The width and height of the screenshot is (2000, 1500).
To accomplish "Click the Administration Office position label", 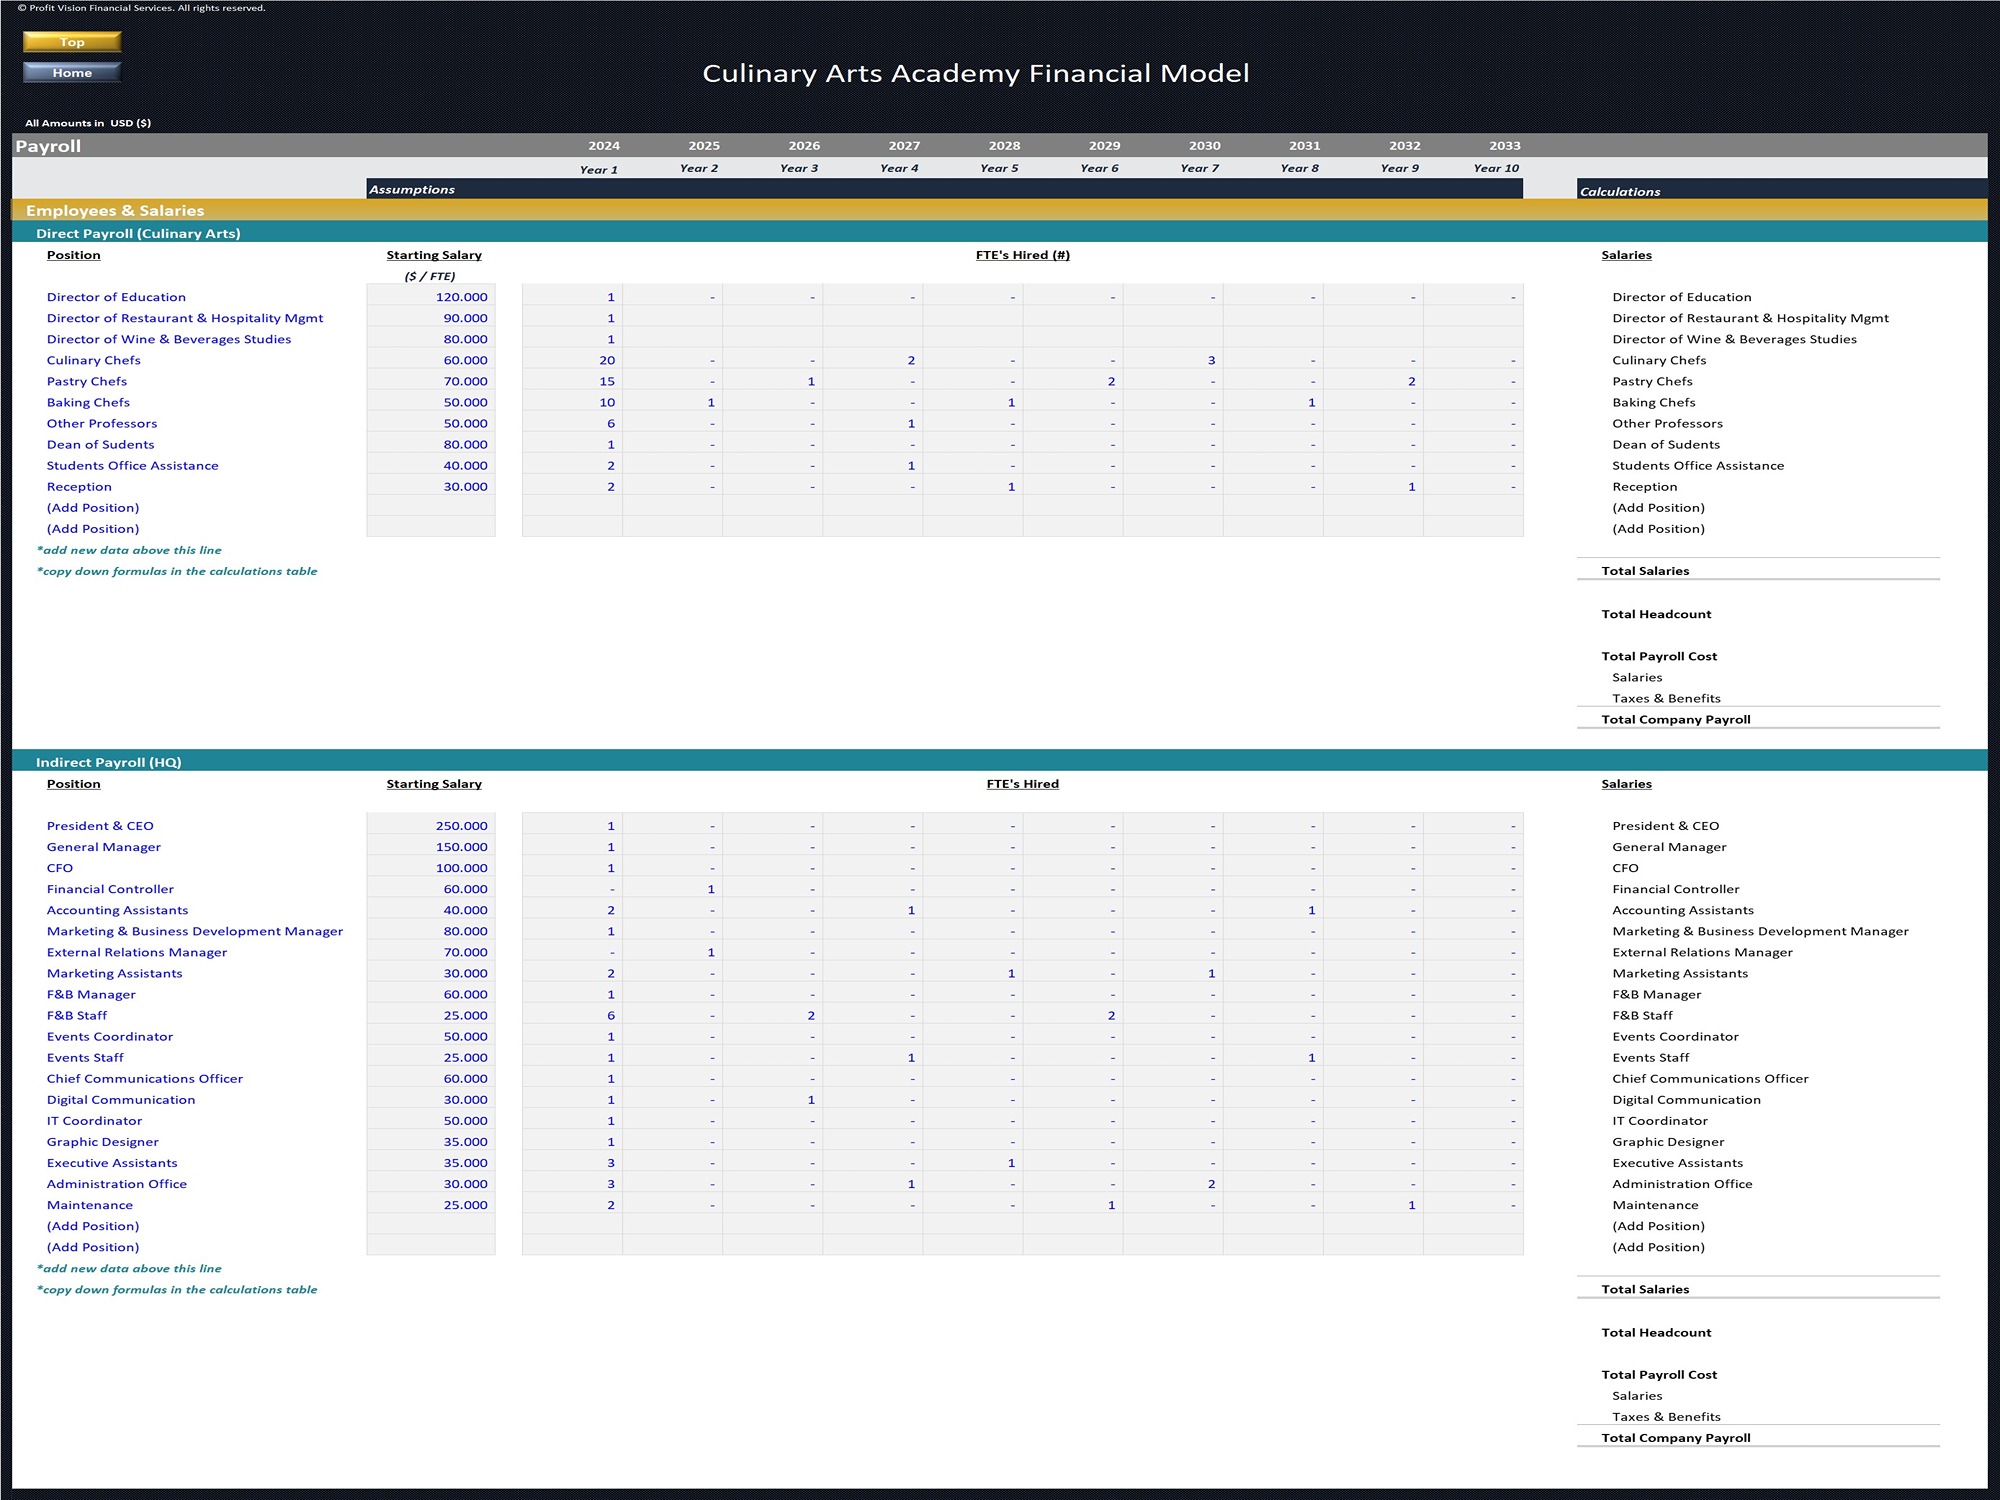I will (x=117, y=1184).
